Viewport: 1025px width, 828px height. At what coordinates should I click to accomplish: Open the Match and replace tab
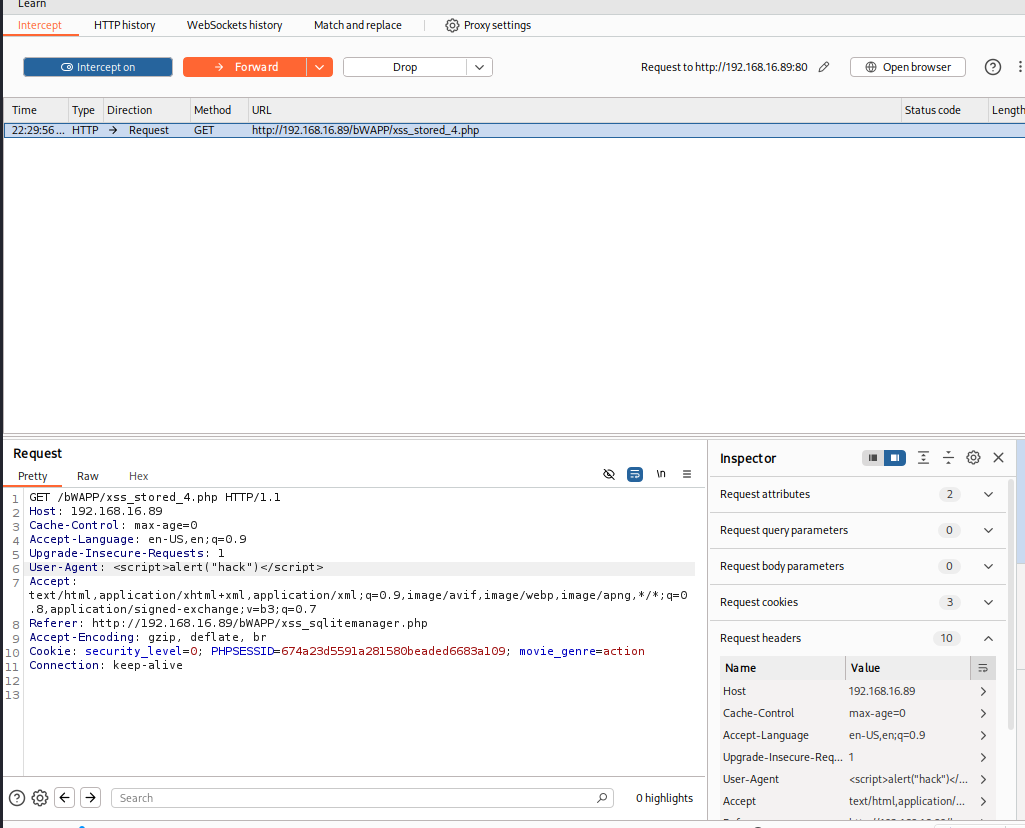358,25
